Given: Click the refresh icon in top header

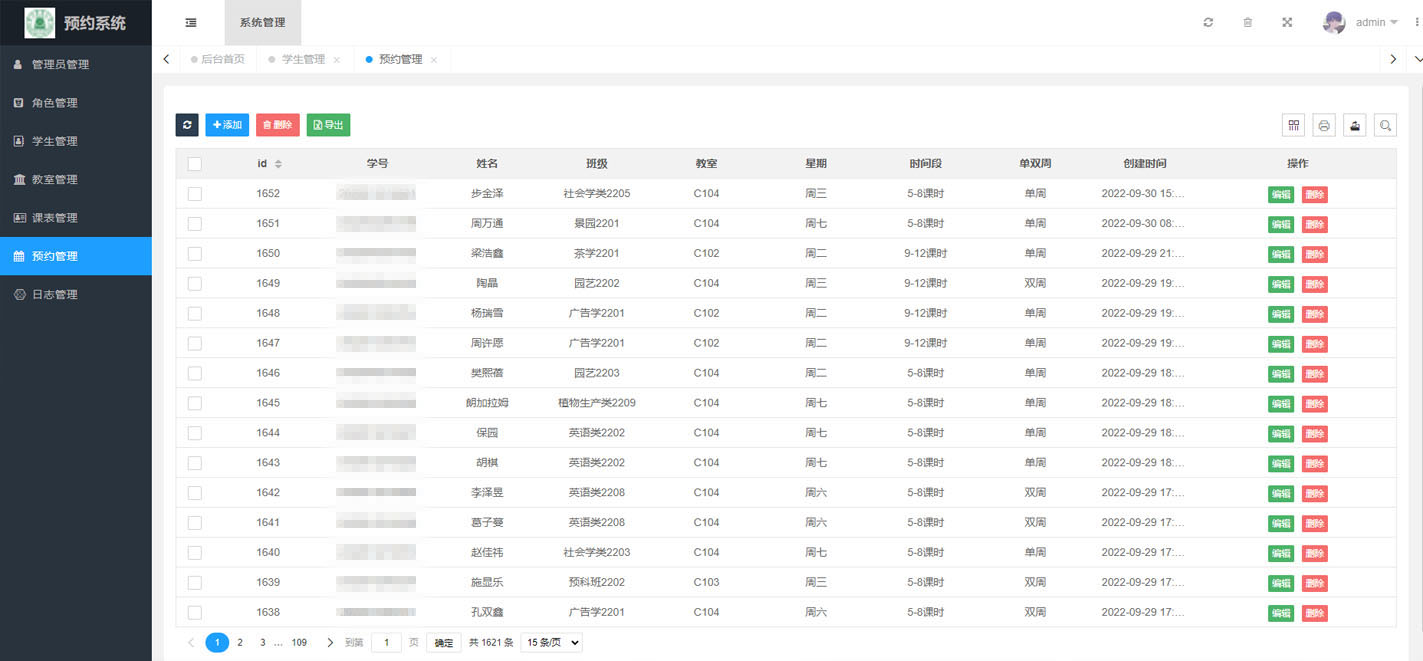Looking at the screenshot, I should tap(1208, 23).
